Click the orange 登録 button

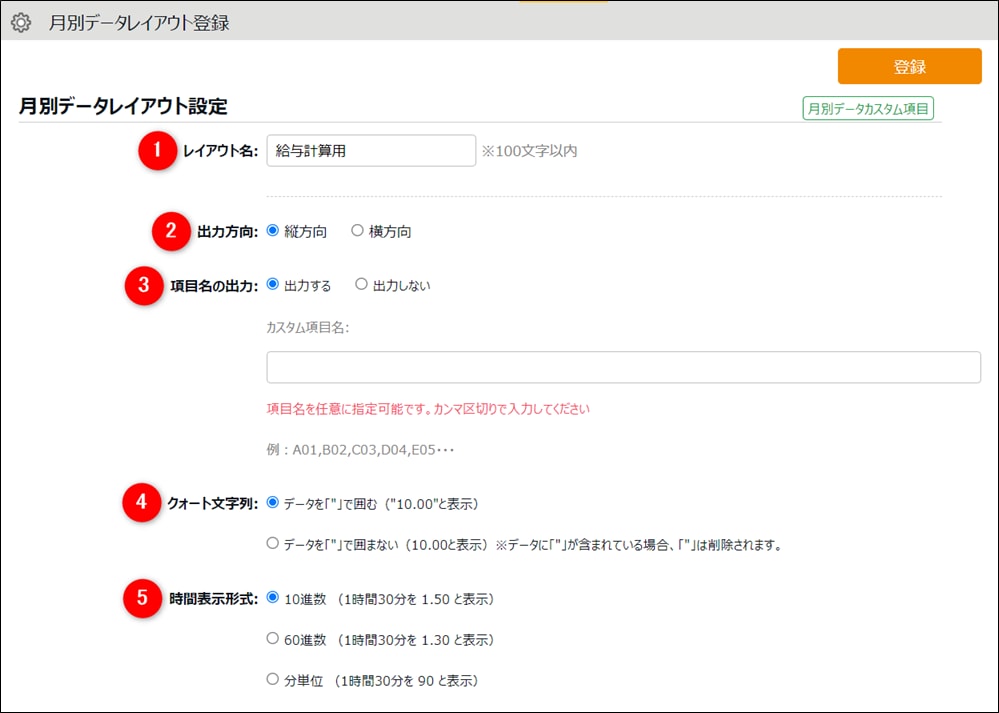(x=909, y=66)
